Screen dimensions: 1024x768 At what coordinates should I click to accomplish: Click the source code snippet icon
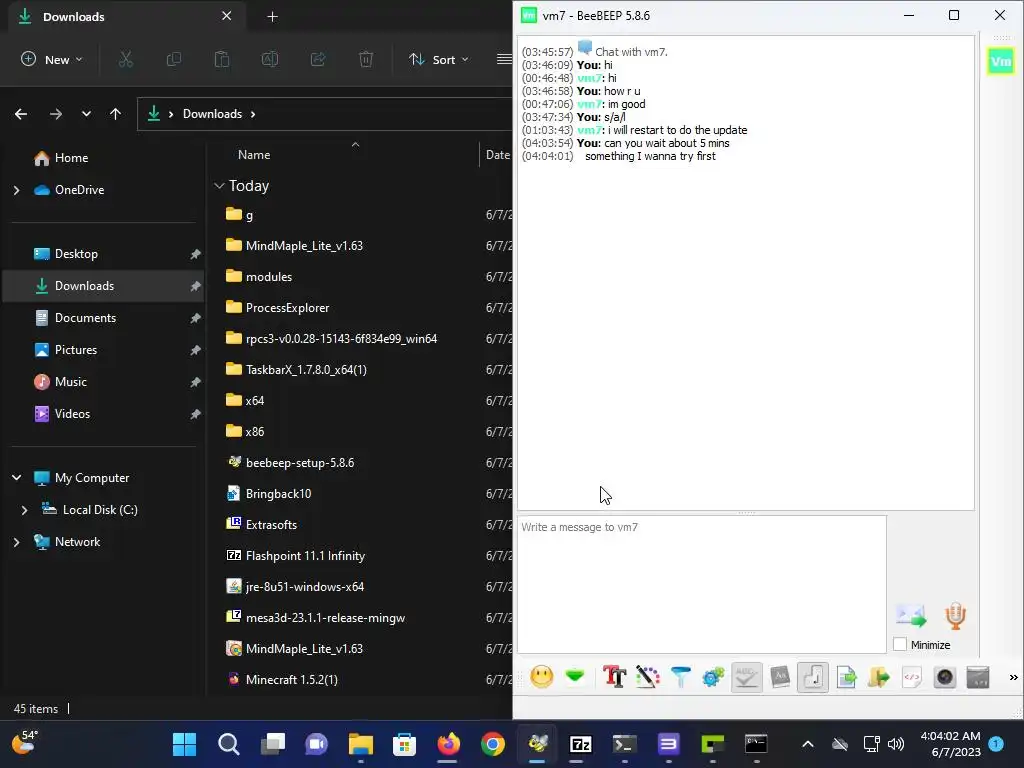click(912, 677)
